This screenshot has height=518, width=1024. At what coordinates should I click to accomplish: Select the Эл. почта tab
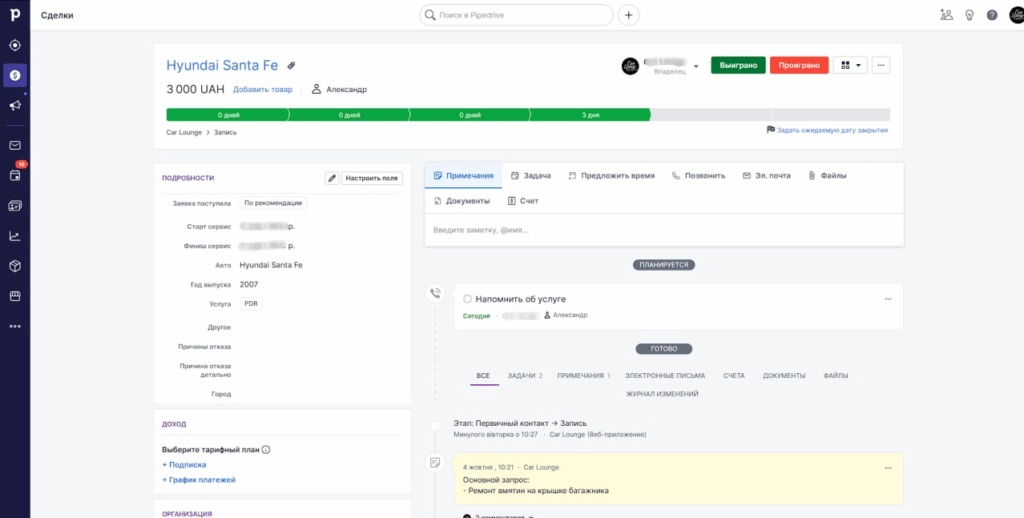(767, 176)
